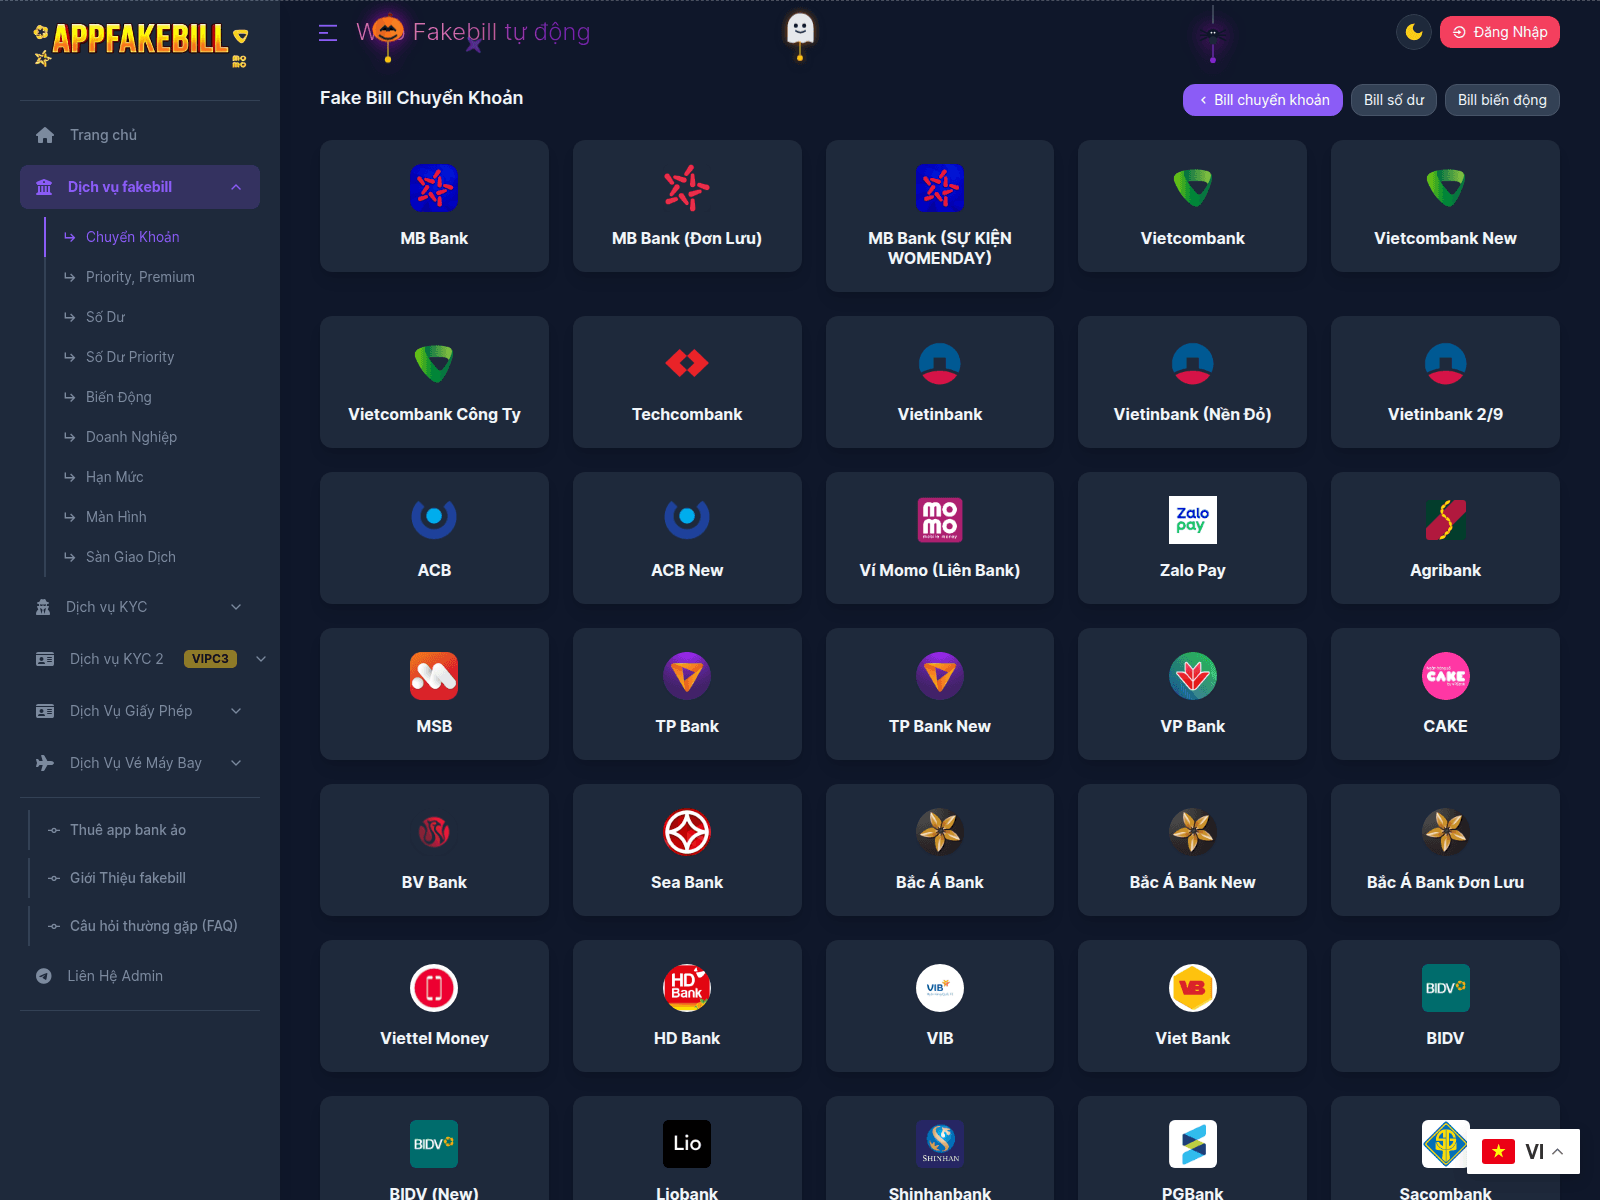1600x1200 pixels.
Task: Open the plain Bắc Á Bank card
Action: pyautogui.click(x=940, y=850)
